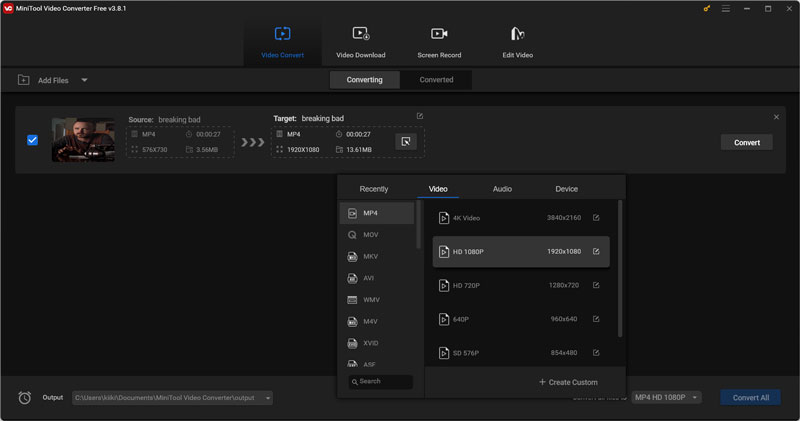800x421 pixels.
Task: Open the target format selector icon
Action: 406,141
